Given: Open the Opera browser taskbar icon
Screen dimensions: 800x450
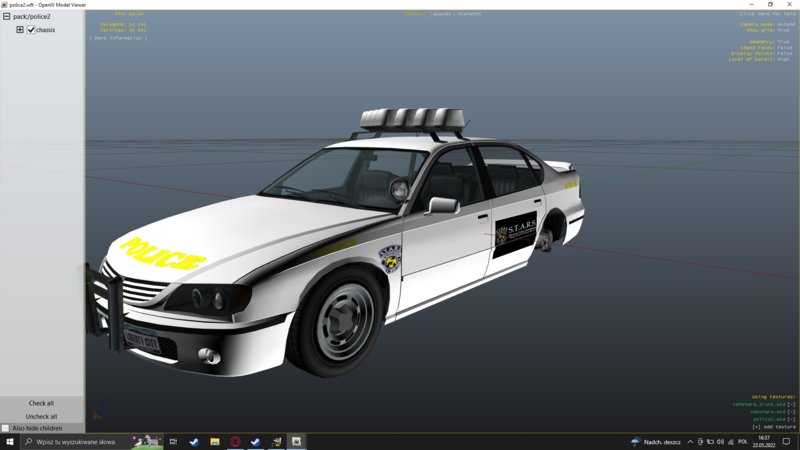Looking at the screenshot, I should tap(235, 441).
